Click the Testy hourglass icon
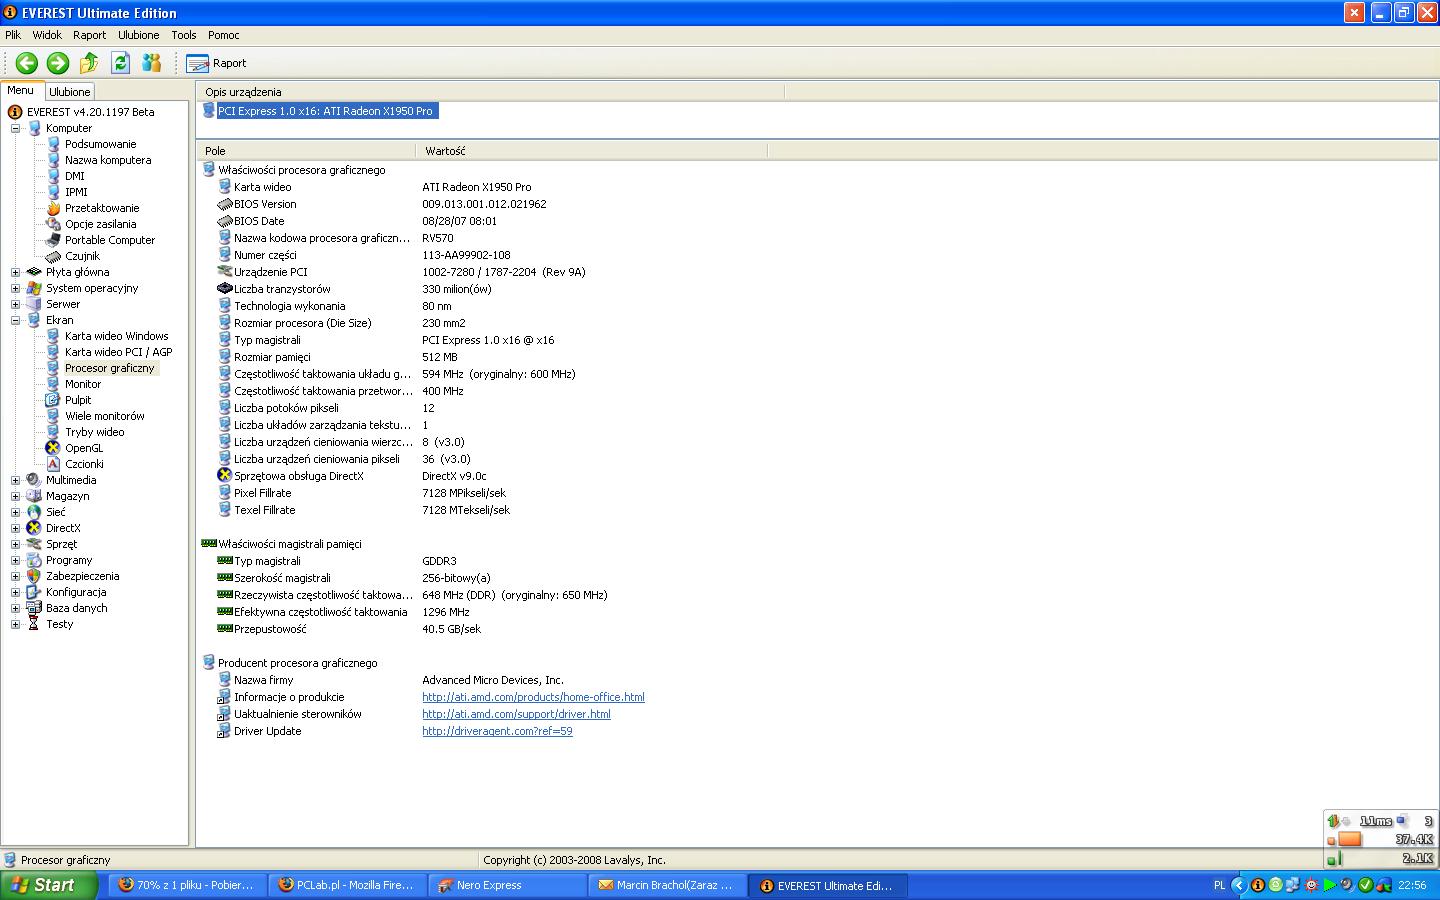 [34, 624]
